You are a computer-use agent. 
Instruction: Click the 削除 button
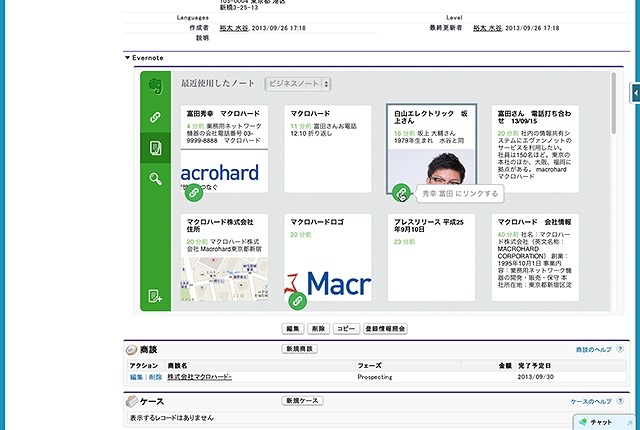point(318,329)
